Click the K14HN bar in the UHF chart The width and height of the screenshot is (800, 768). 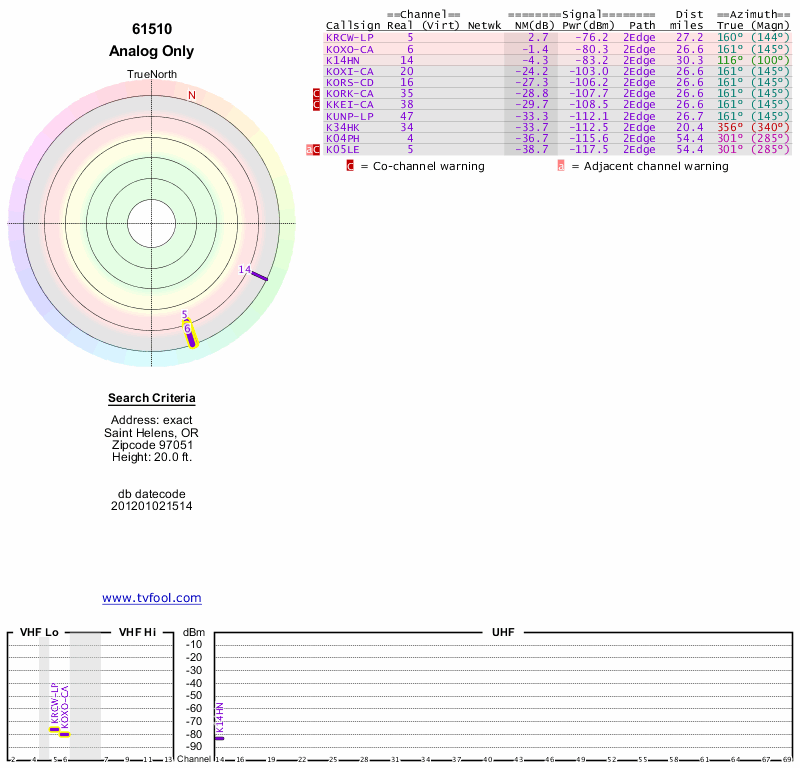tap(219, 738)
